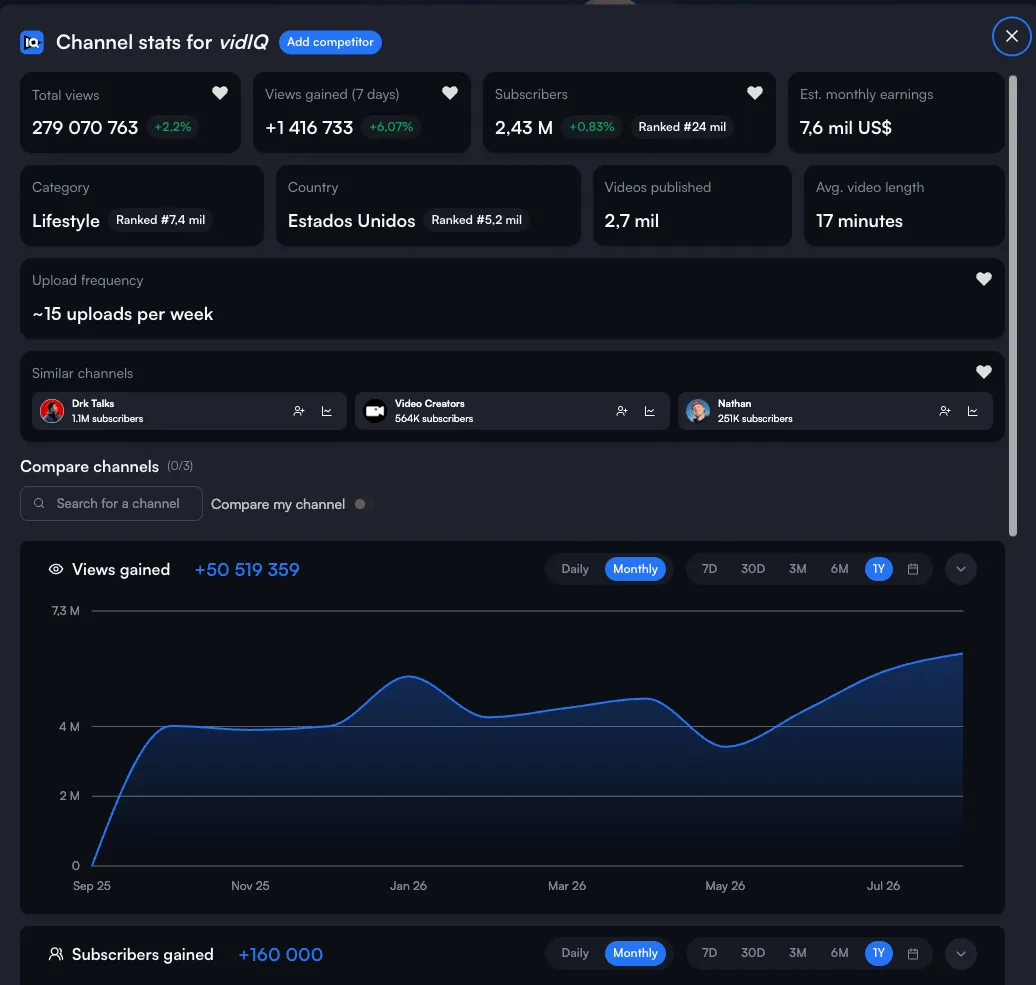Click the vidIQ logo icon

pyautogui.click(x=32, y=42)
